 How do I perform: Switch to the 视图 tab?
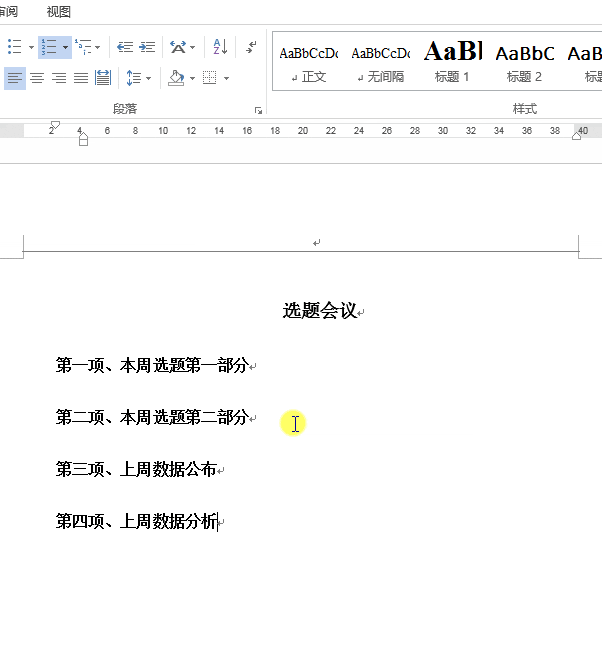pyautogui.click(x=58, y=12)
